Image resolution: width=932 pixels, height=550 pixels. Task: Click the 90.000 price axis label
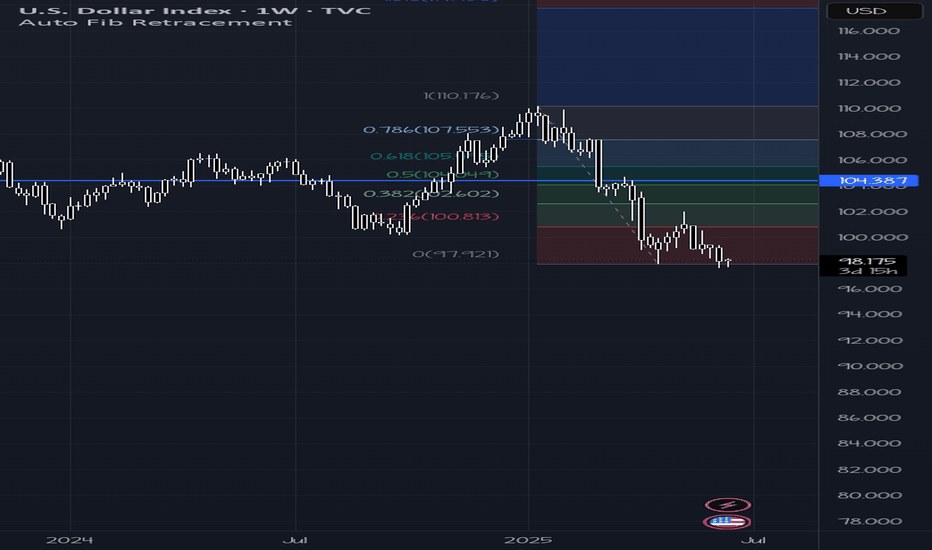(x=870, y=366)
